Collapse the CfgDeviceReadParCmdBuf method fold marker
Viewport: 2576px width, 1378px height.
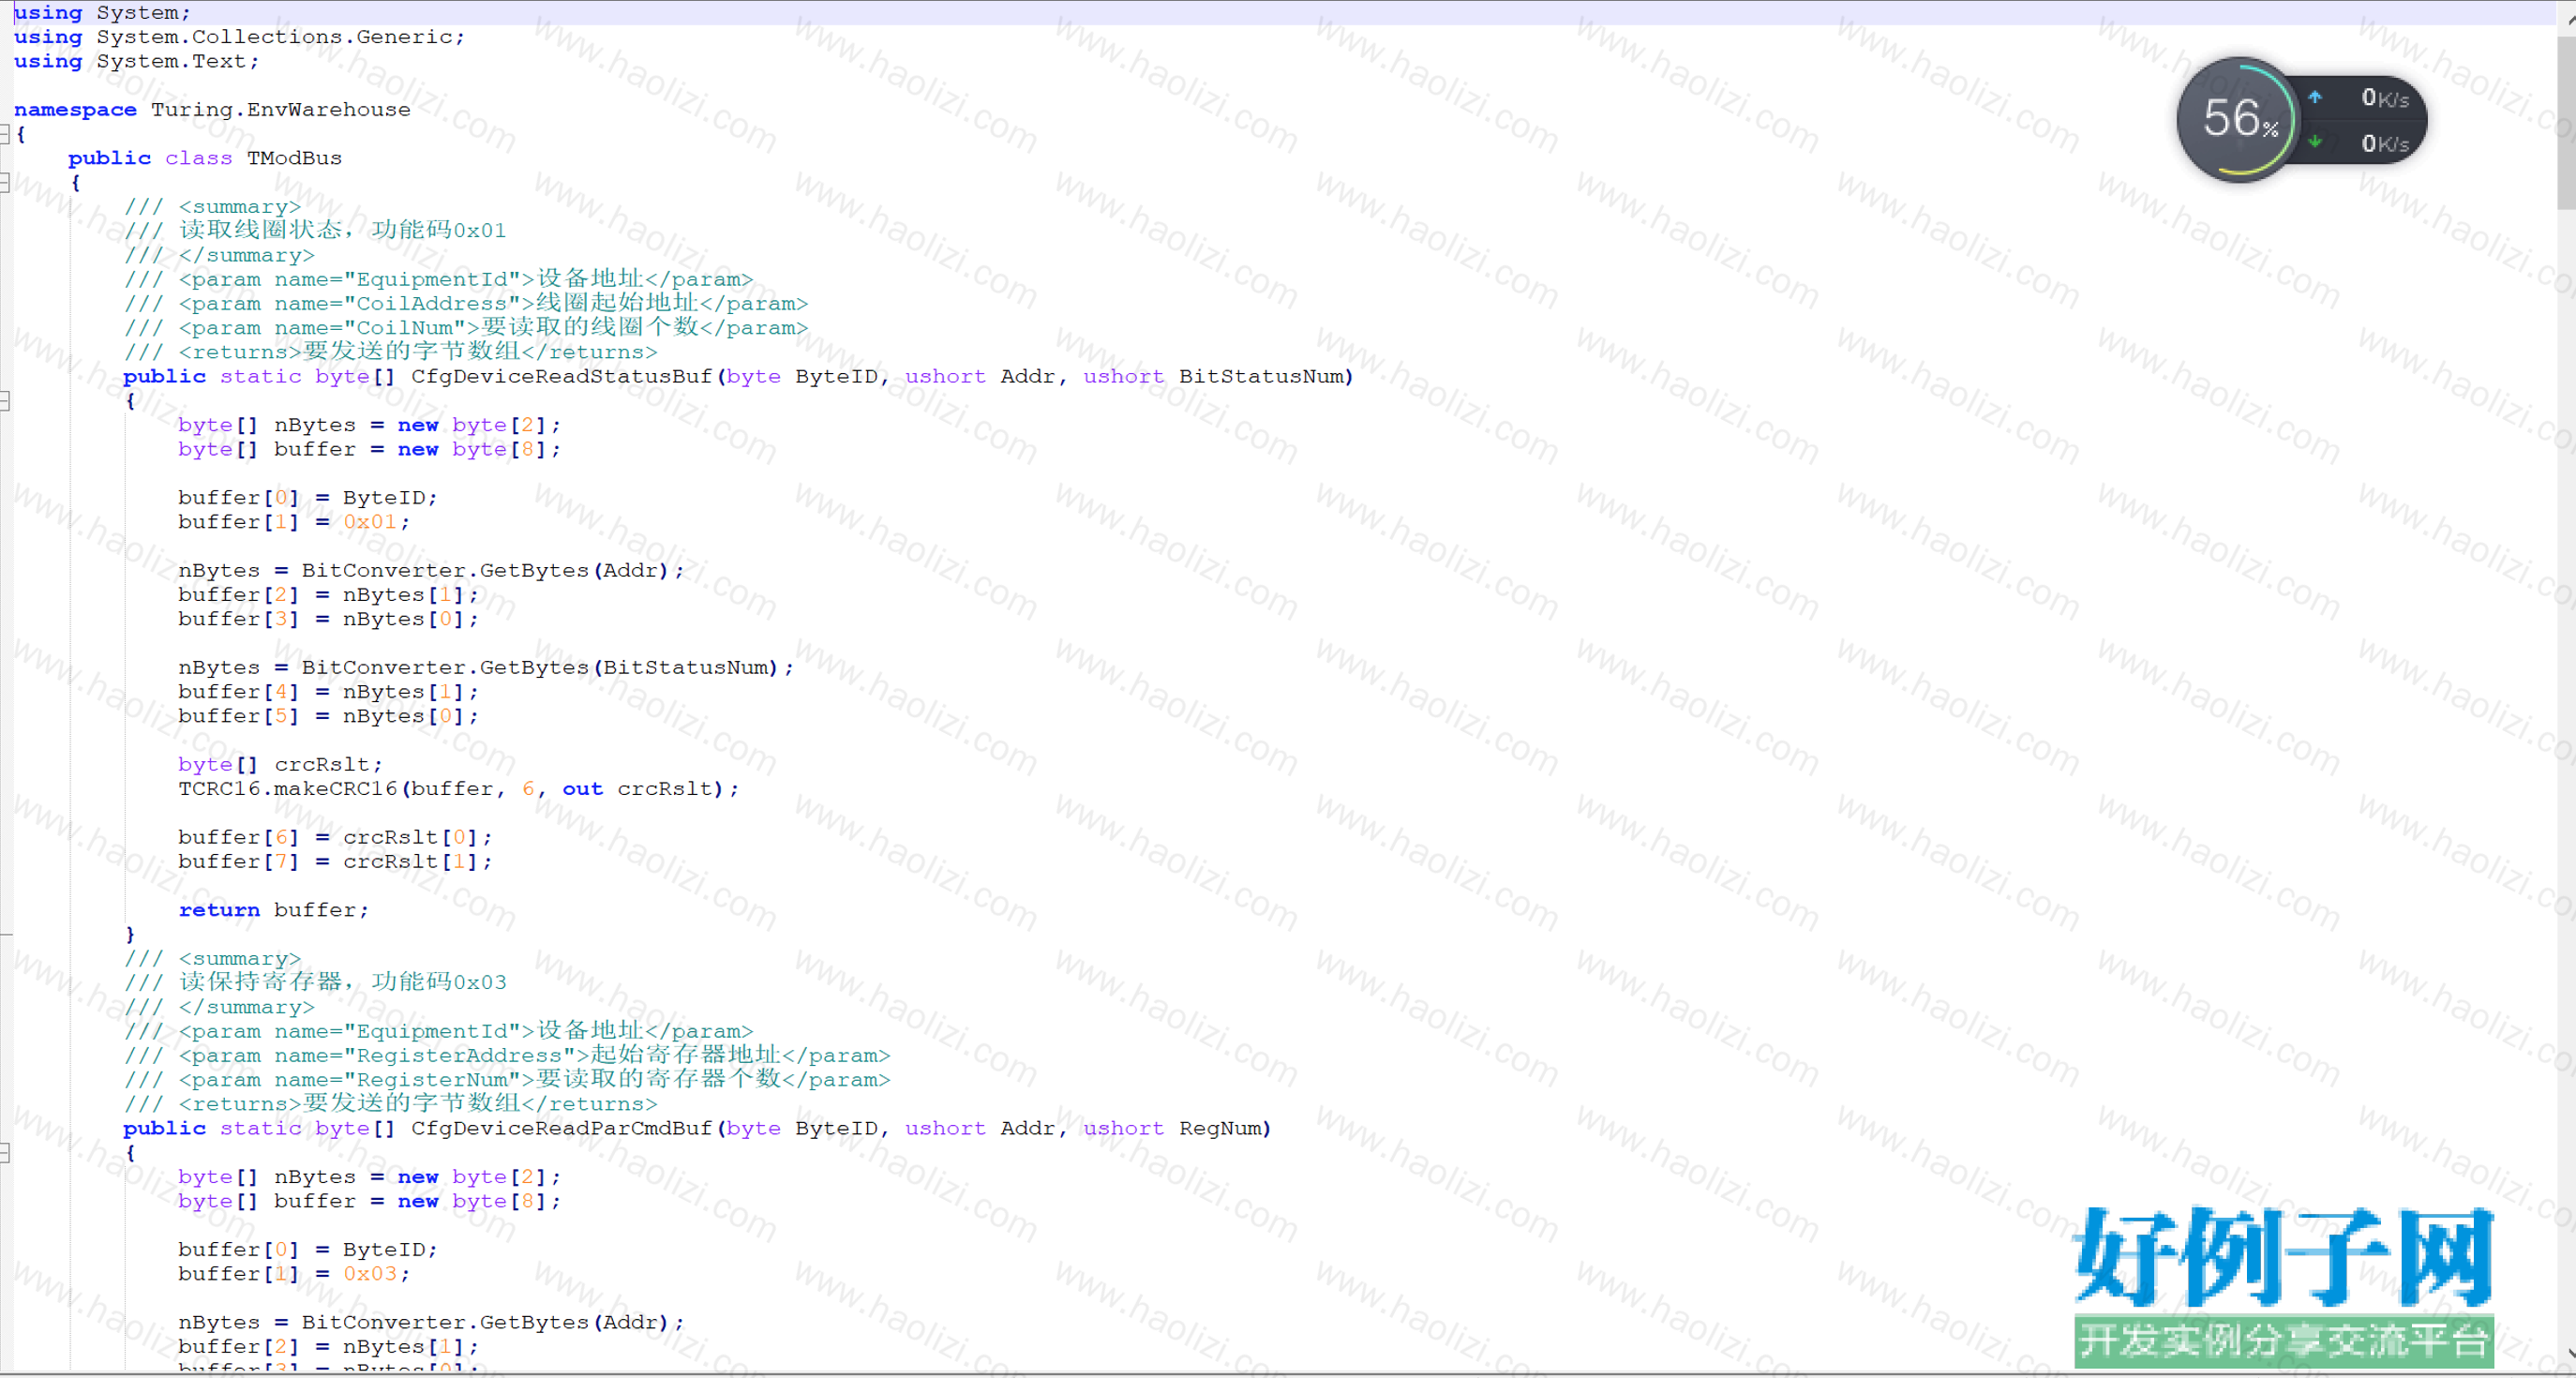5,1153
